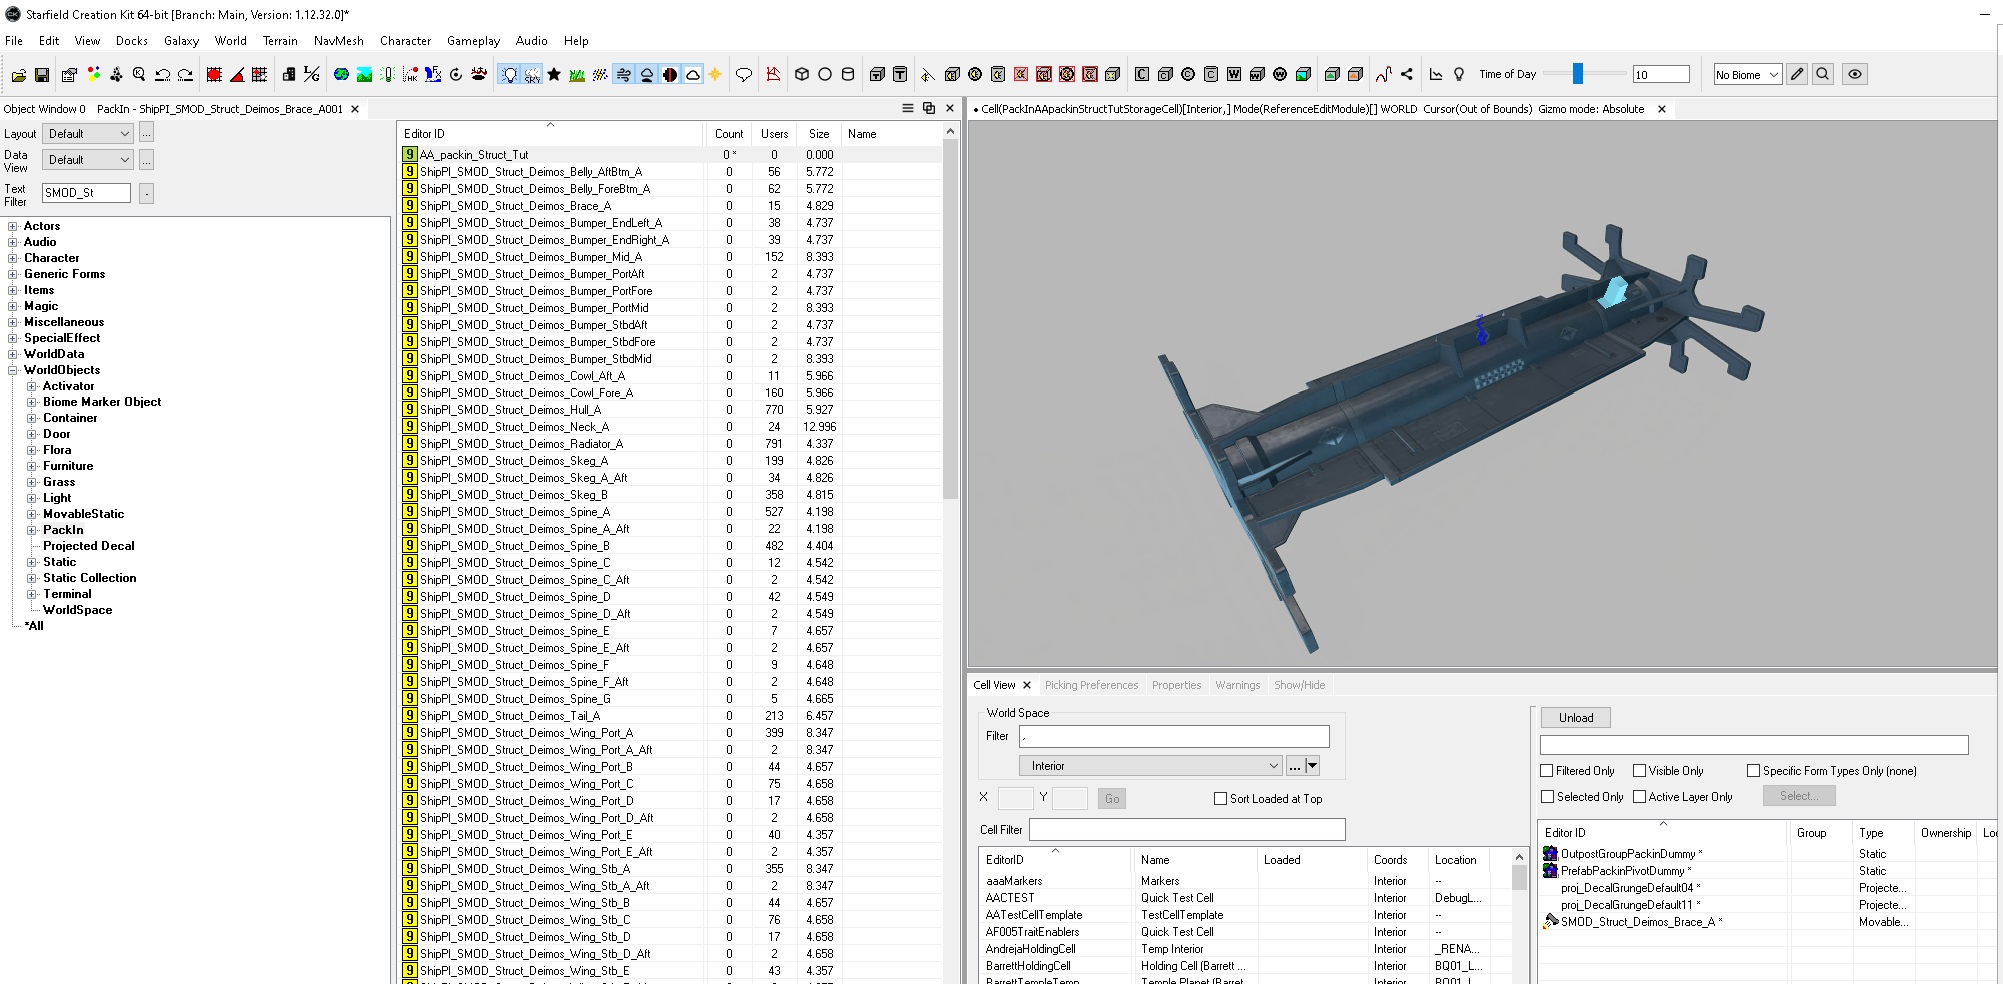Click the cube primitive icon

pos(802,74)
